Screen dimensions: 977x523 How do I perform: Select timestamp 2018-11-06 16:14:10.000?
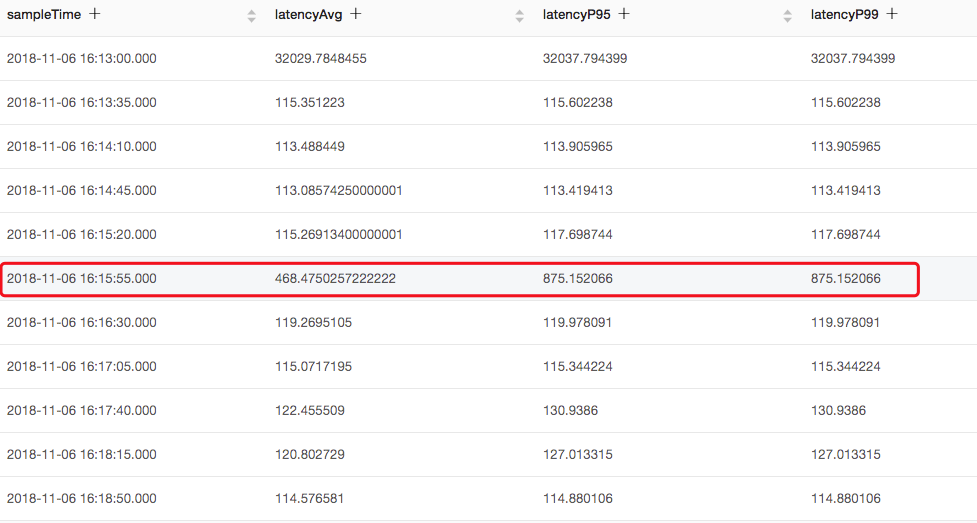[82, 146]
